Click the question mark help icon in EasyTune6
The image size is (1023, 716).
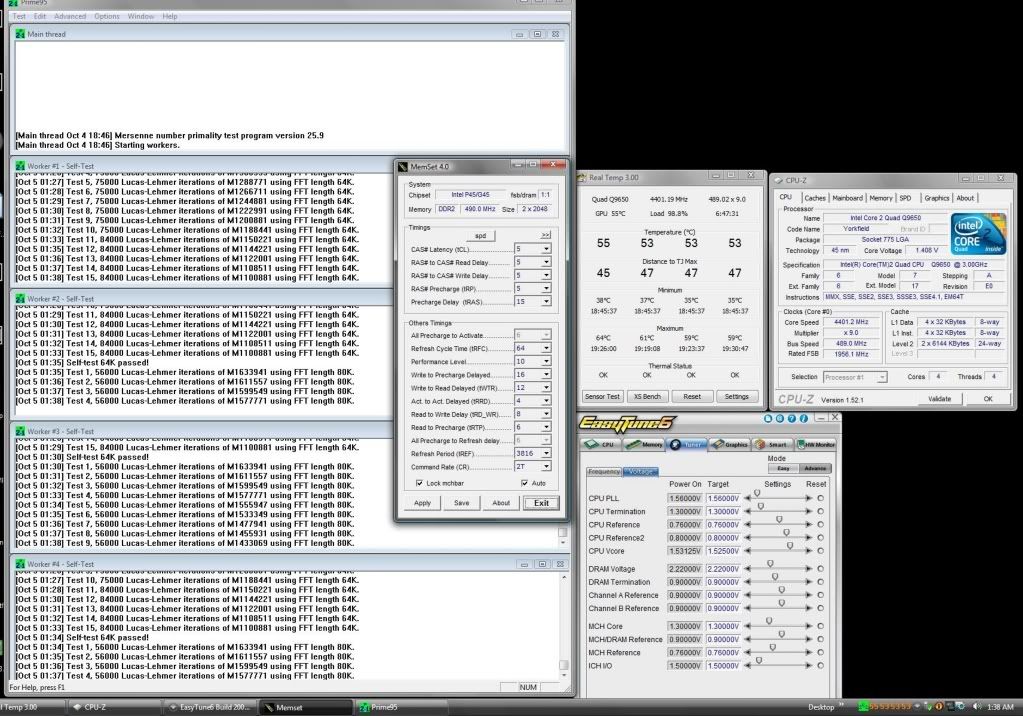[x=792, y=418]
